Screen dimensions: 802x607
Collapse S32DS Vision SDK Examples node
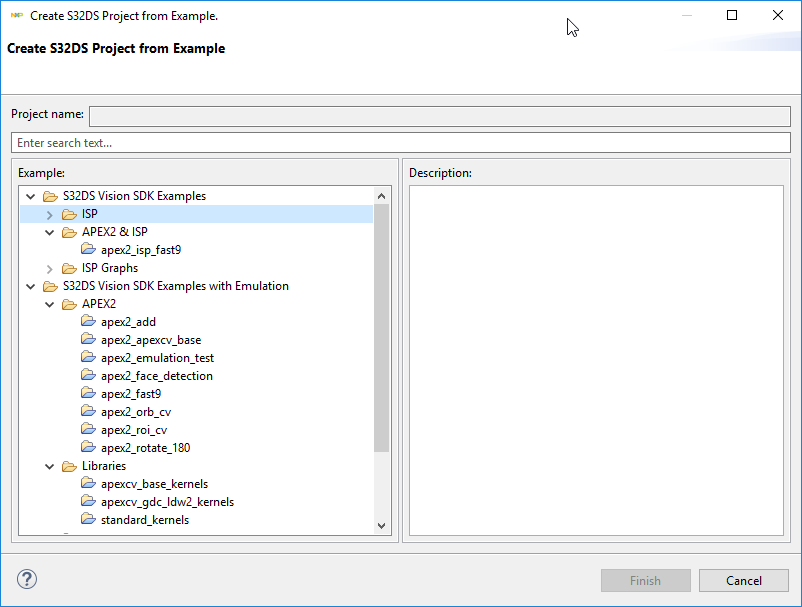point(31,196)
